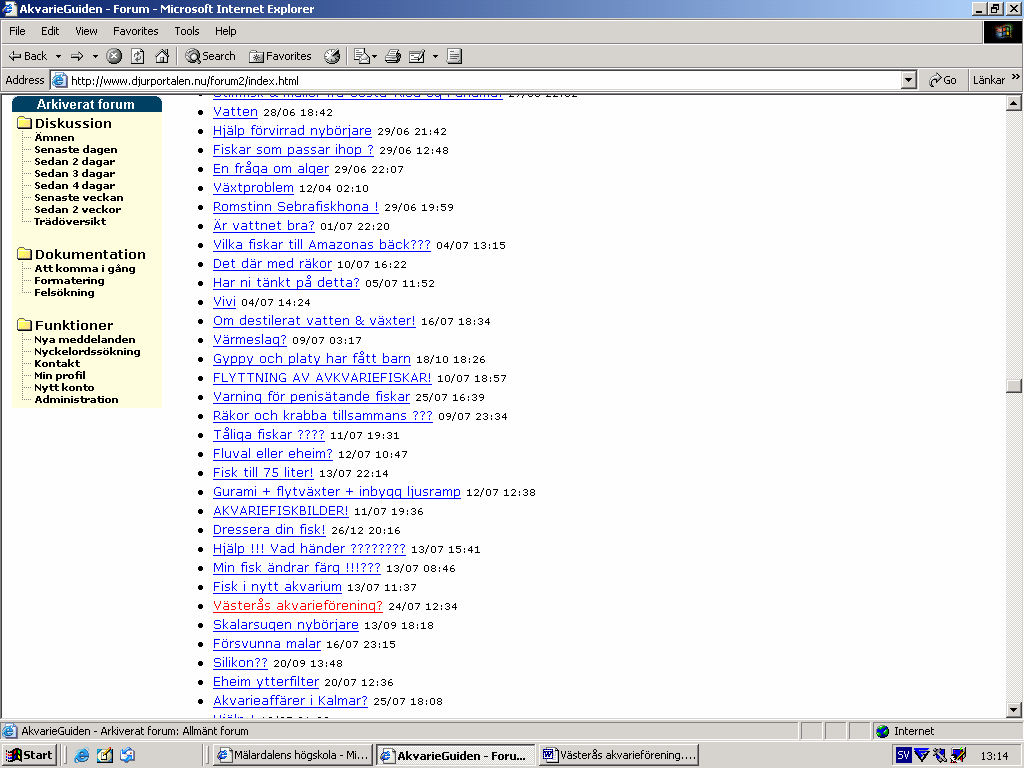1024x768 pixels.
Task: Open the Search toolbar button
Action: [x=210, y=56]
